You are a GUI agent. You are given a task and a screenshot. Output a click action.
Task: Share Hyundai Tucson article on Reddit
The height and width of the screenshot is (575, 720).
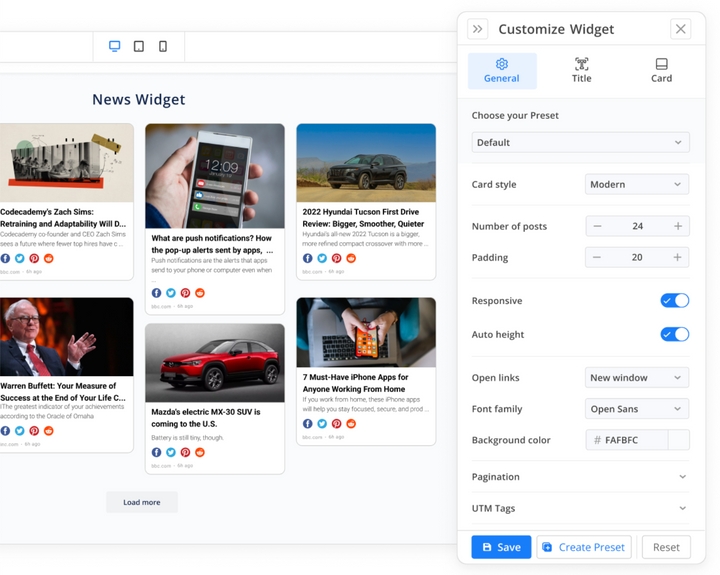(x=351, y=258)
